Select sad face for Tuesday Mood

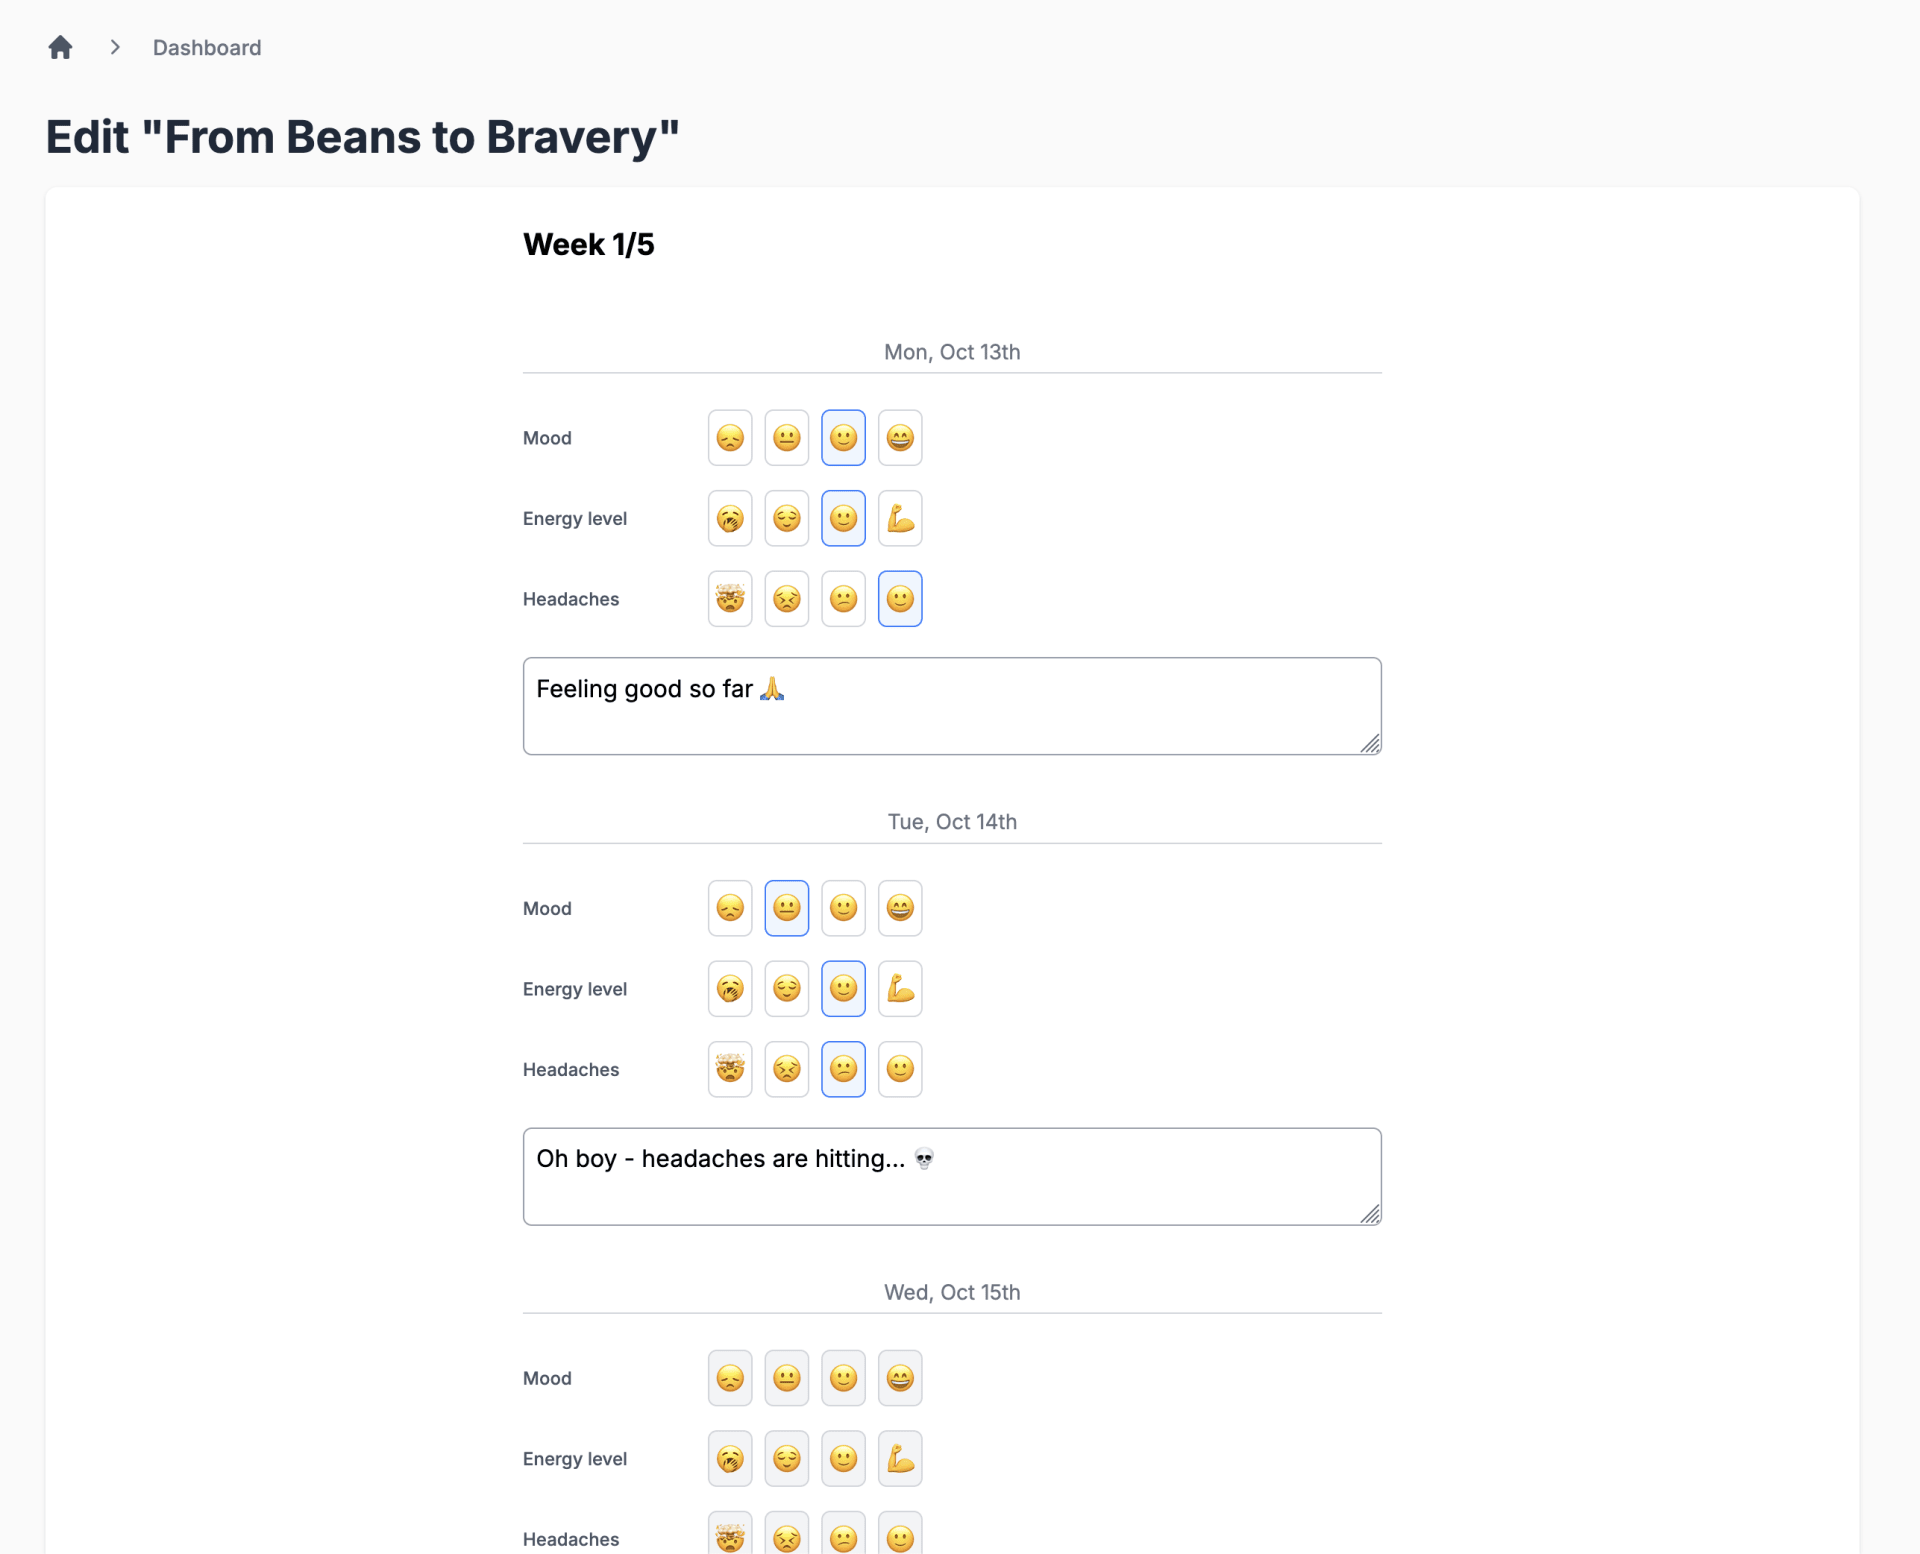pos(729,908)
